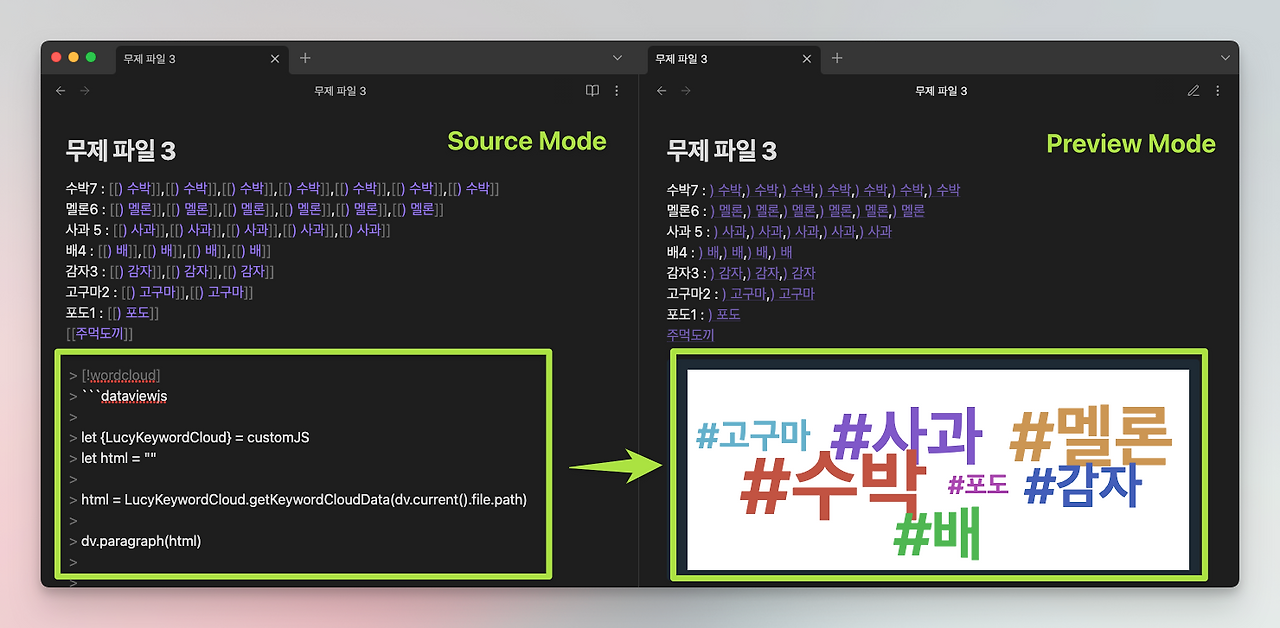1280x628 pixels.
Task: Close the 무제 파일 3 tab in preview pane
Action: [x=808, y=59]
